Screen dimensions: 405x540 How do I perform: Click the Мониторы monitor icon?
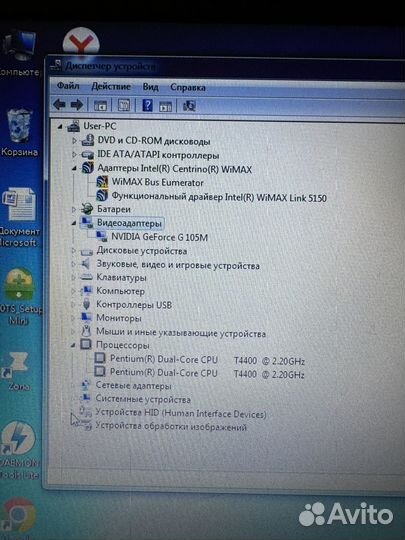(x=86, y=317)
